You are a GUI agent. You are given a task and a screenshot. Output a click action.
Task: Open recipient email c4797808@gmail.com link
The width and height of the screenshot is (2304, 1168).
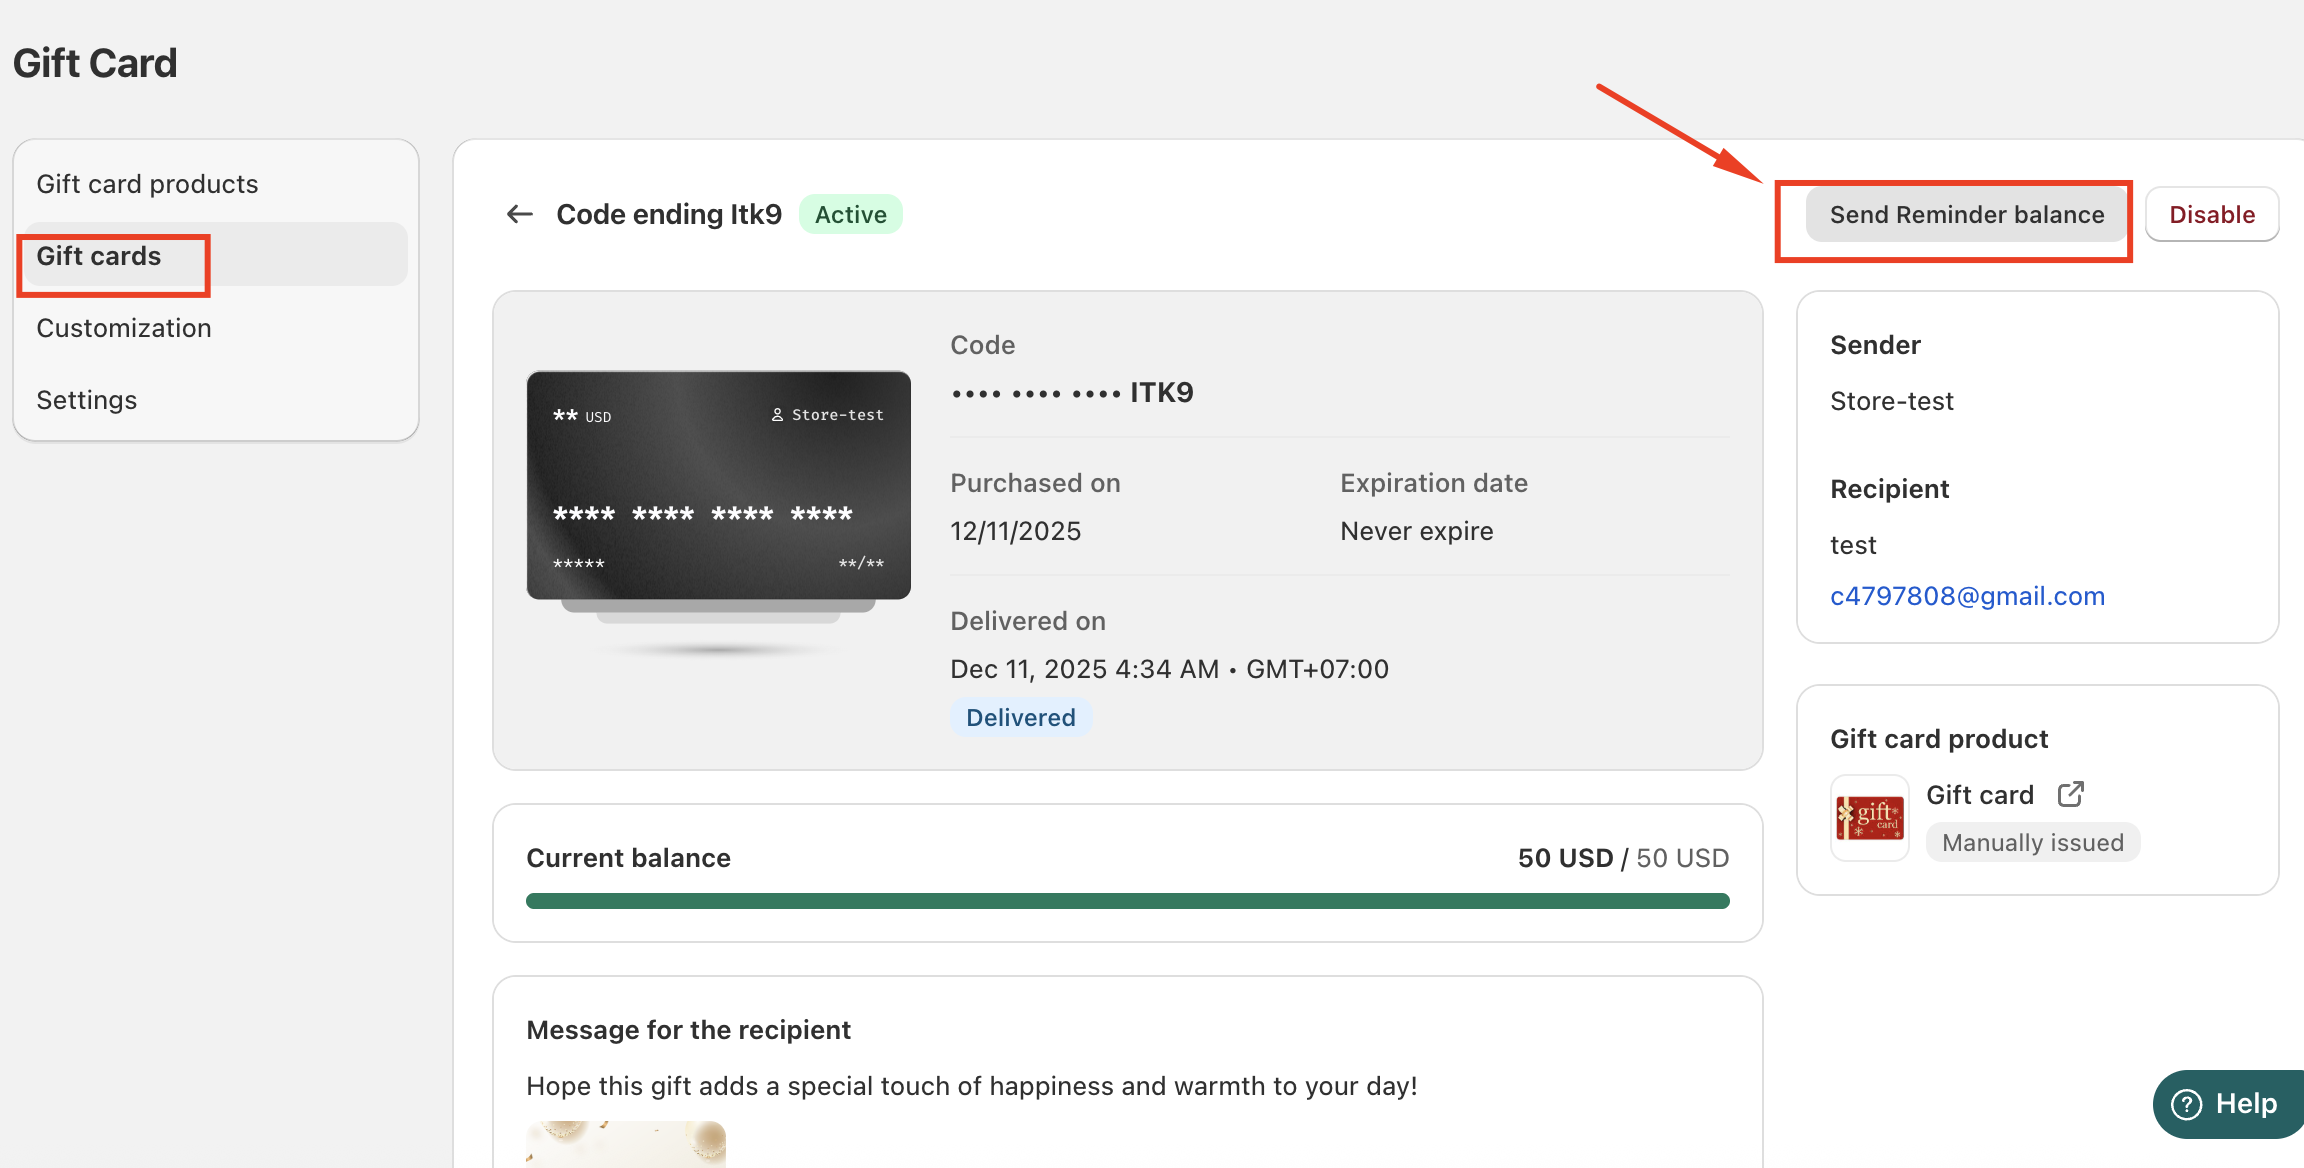pos(1967,596)
